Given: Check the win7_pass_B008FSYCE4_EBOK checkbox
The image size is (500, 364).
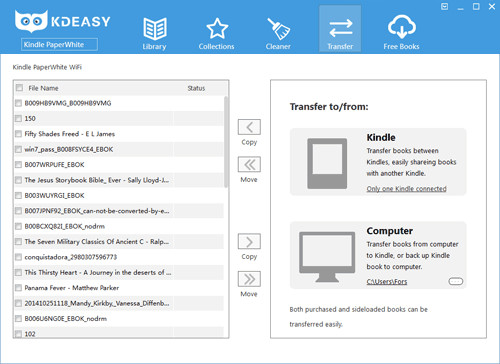Looking at the screenshot, I should [x=18, y=149].
